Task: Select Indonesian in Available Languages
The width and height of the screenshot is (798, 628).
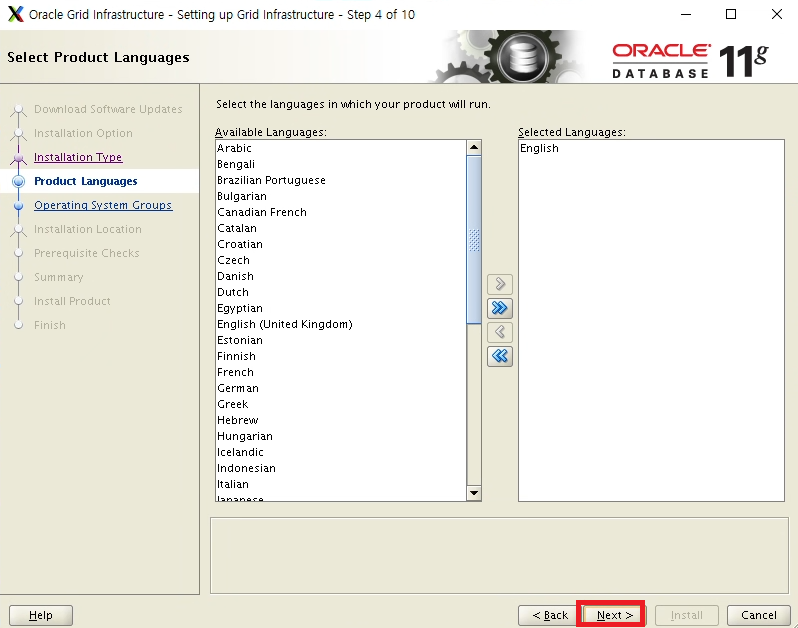Action: 340,468
